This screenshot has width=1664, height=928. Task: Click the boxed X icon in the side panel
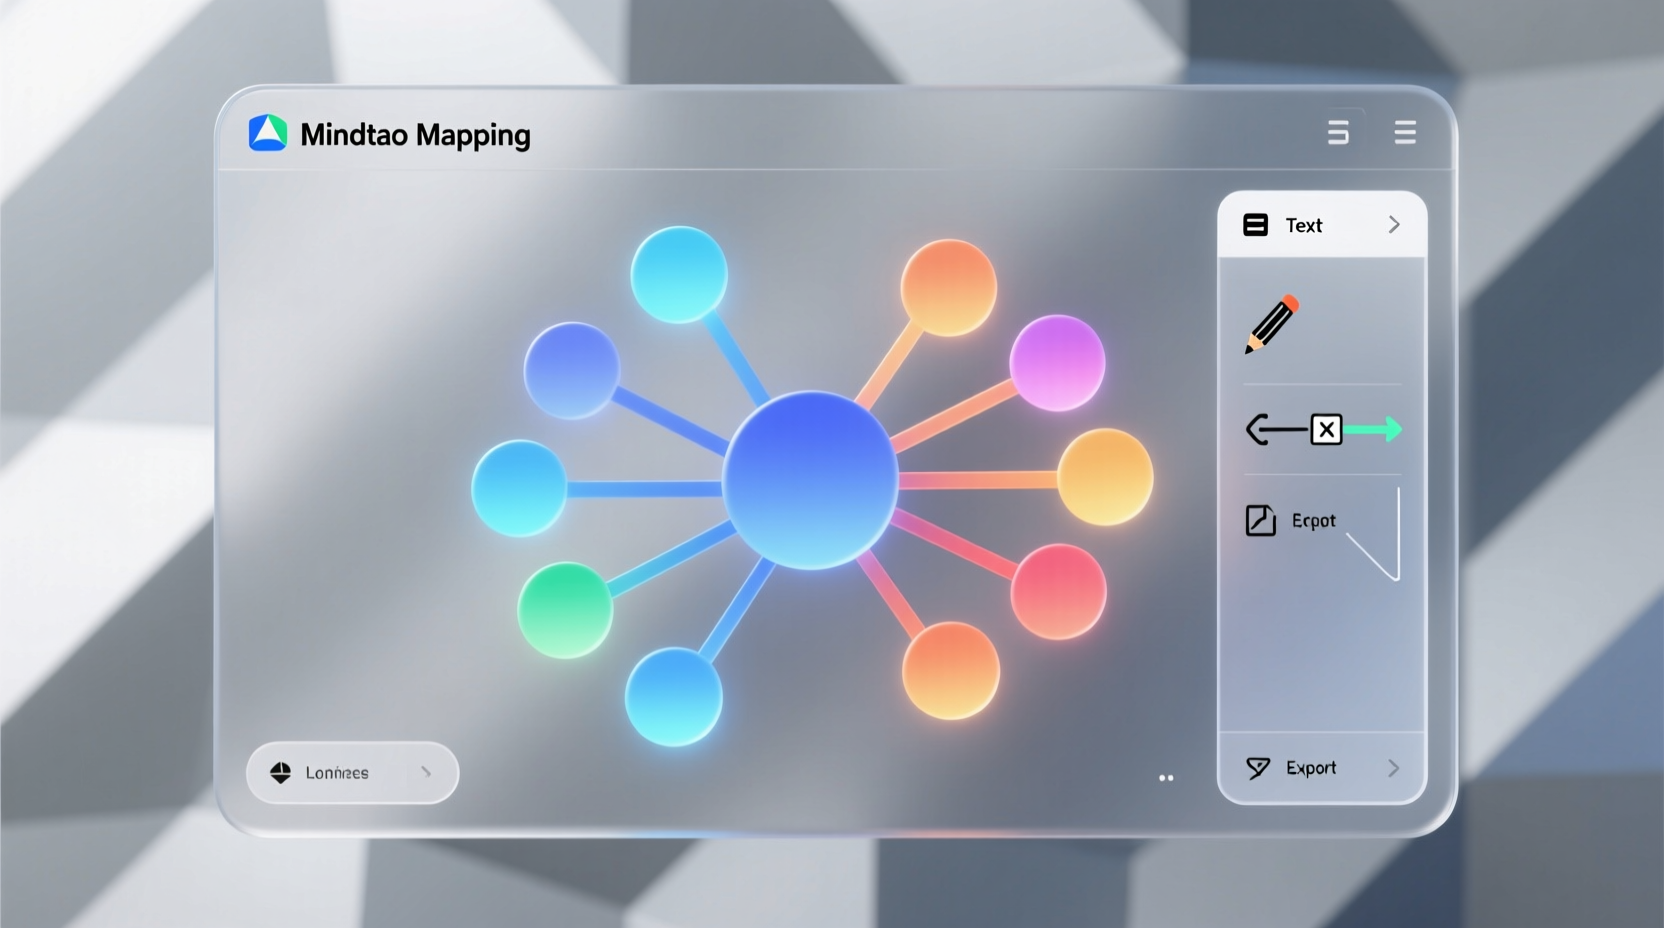[1326, 430]
